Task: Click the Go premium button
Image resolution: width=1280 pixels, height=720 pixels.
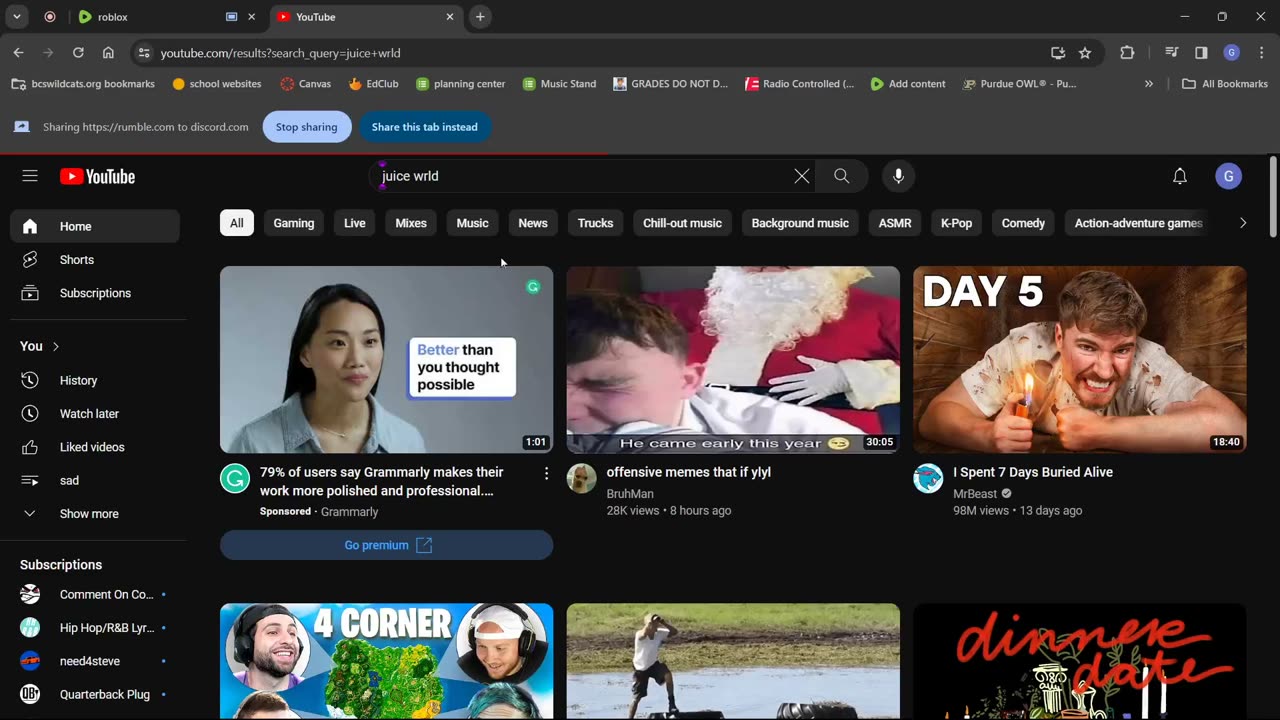Action: click(386, 545)
